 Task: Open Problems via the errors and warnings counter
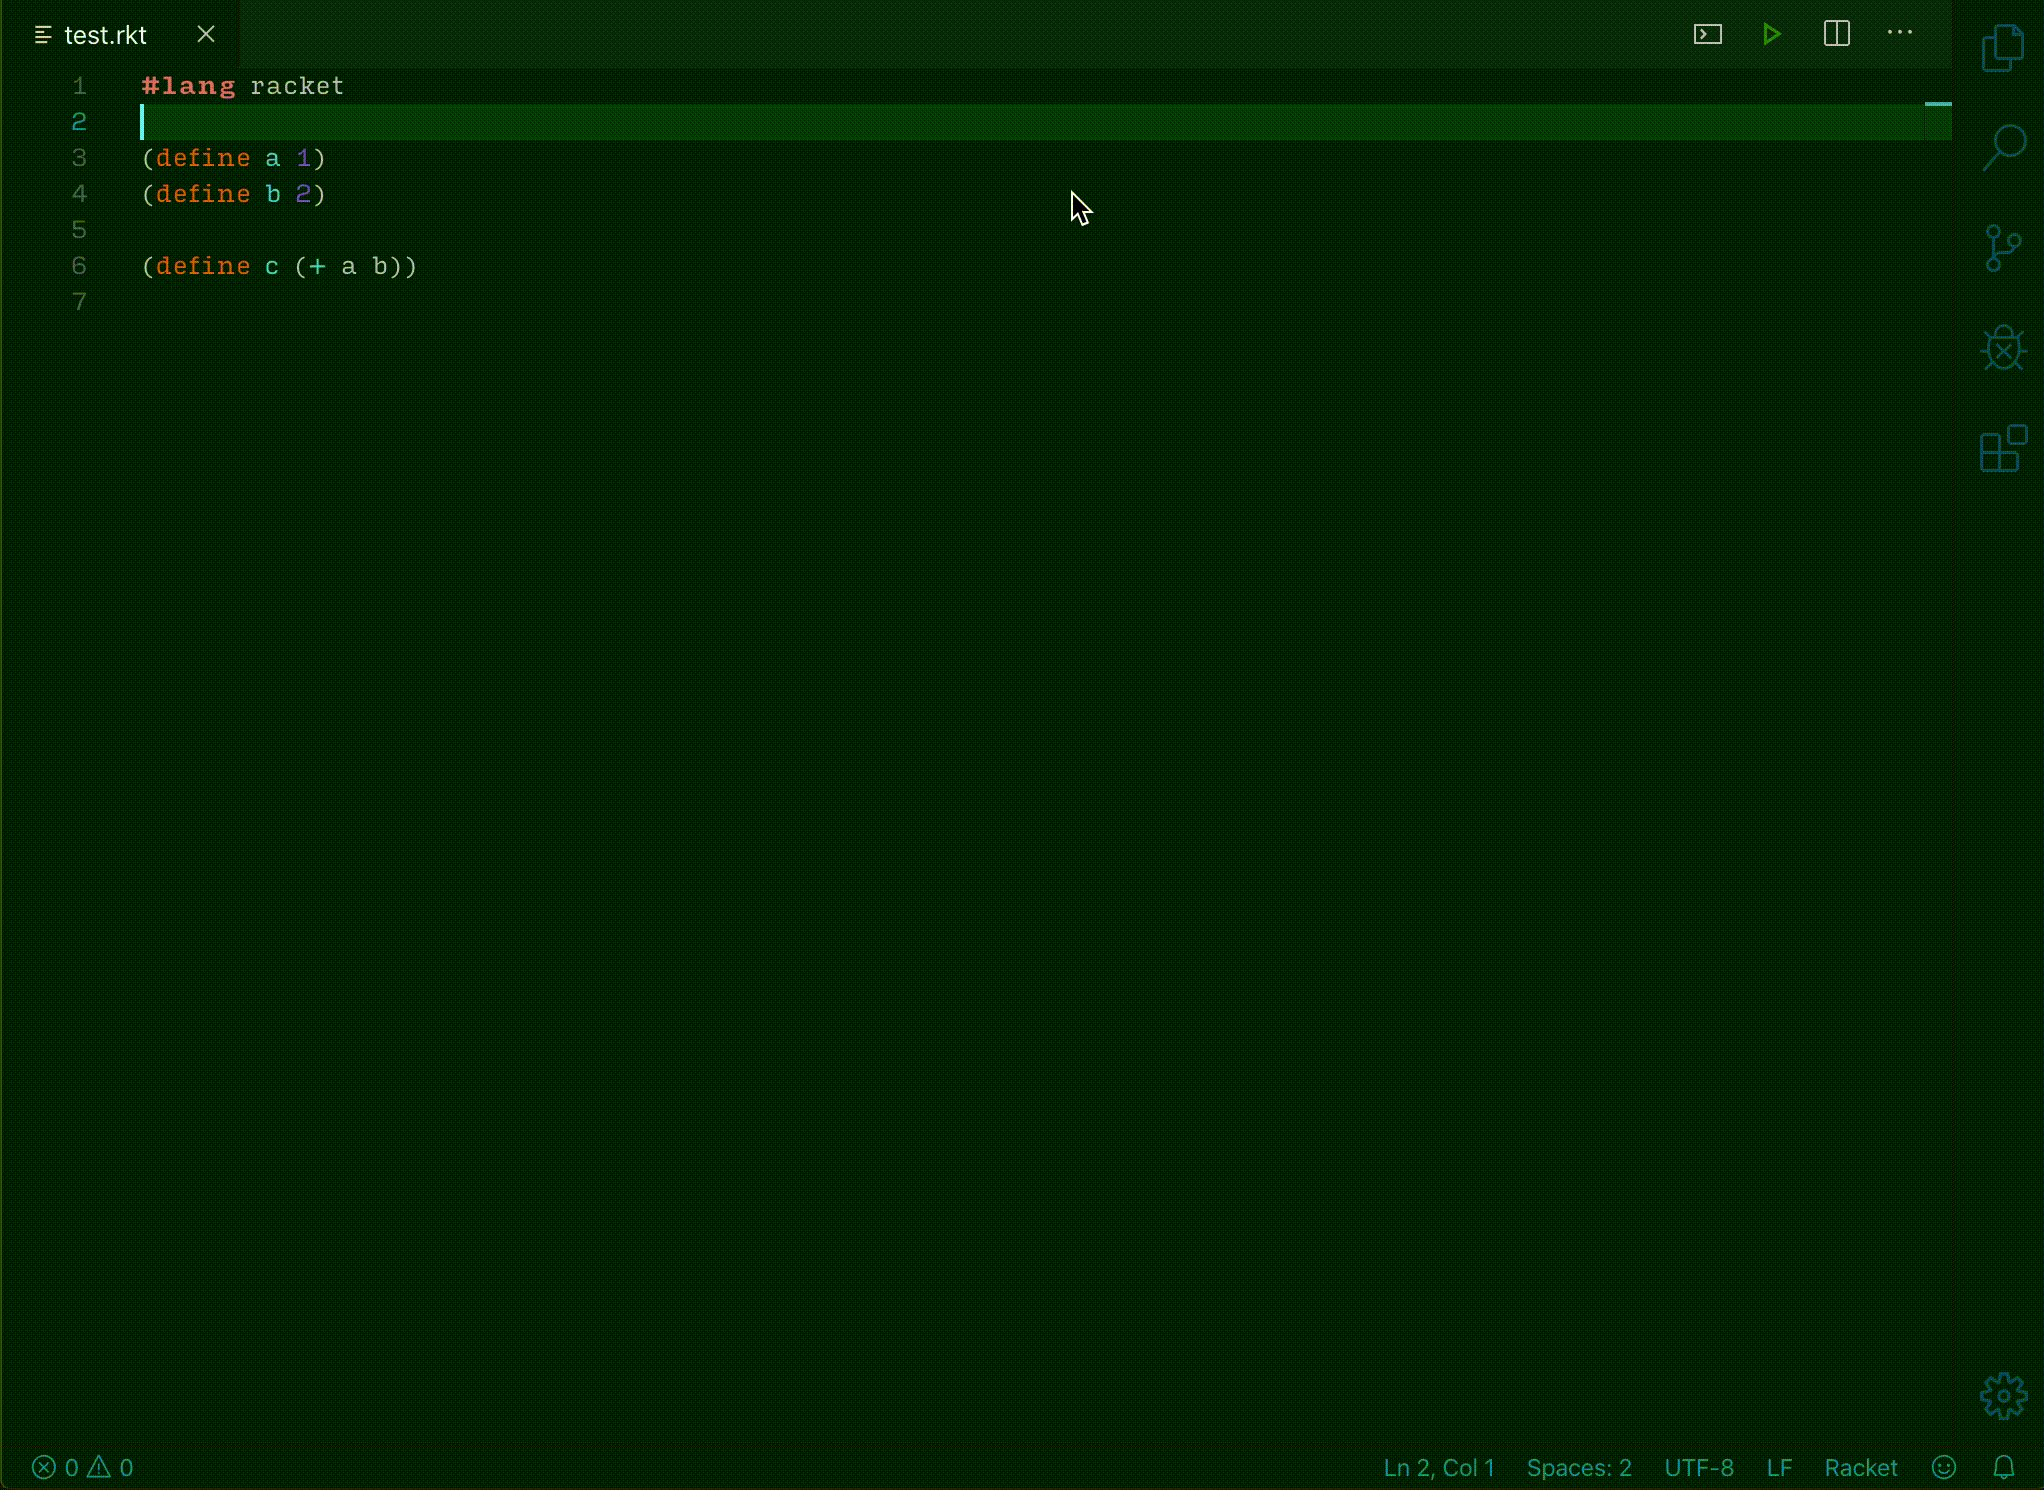click(x=81, y=1467)
